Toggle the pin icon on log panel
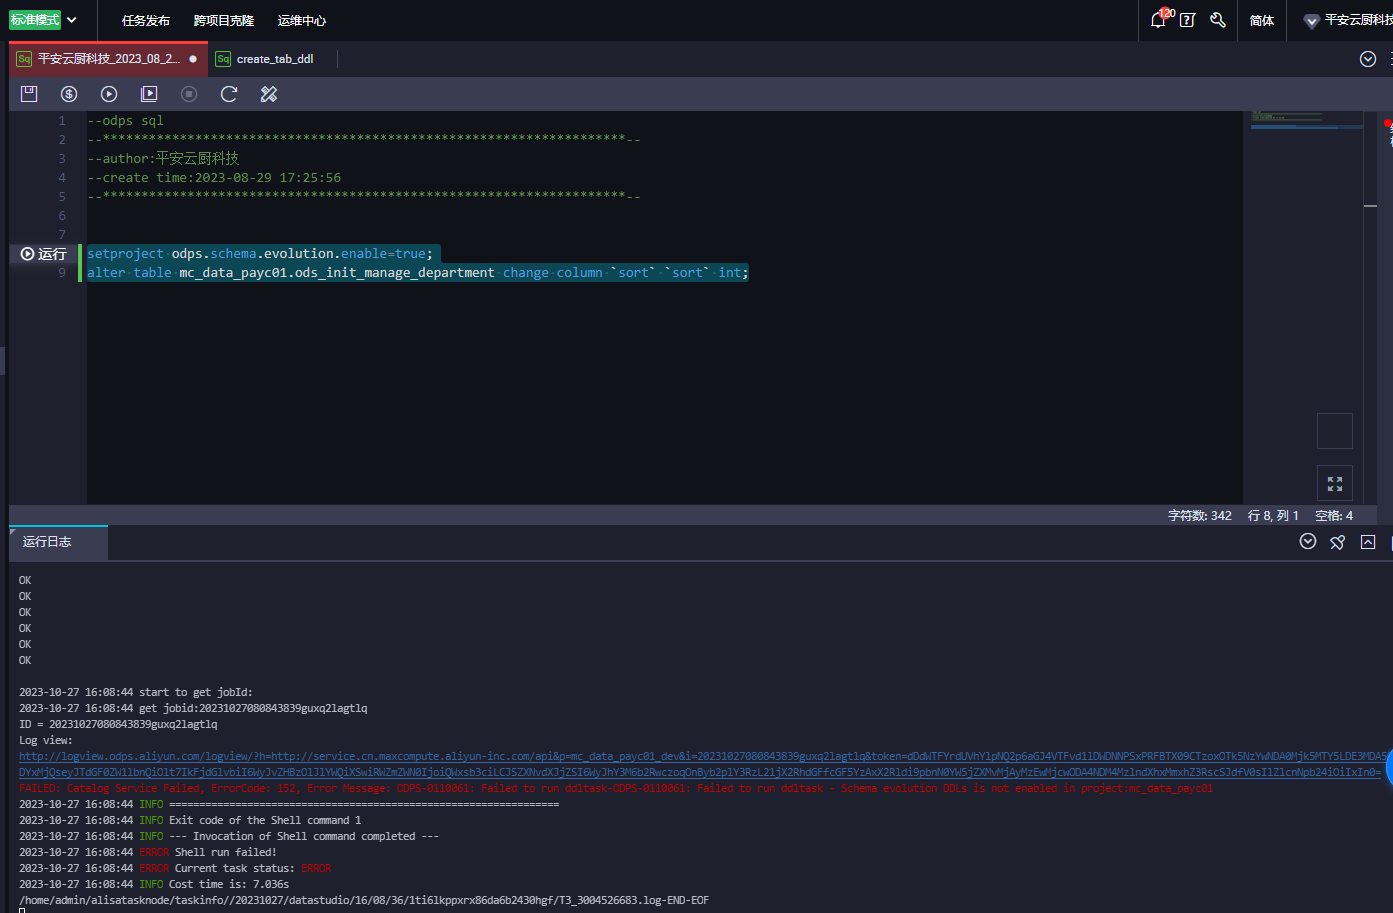The height and width of the screenshot is (913, 1393). tap(1338, 542)
